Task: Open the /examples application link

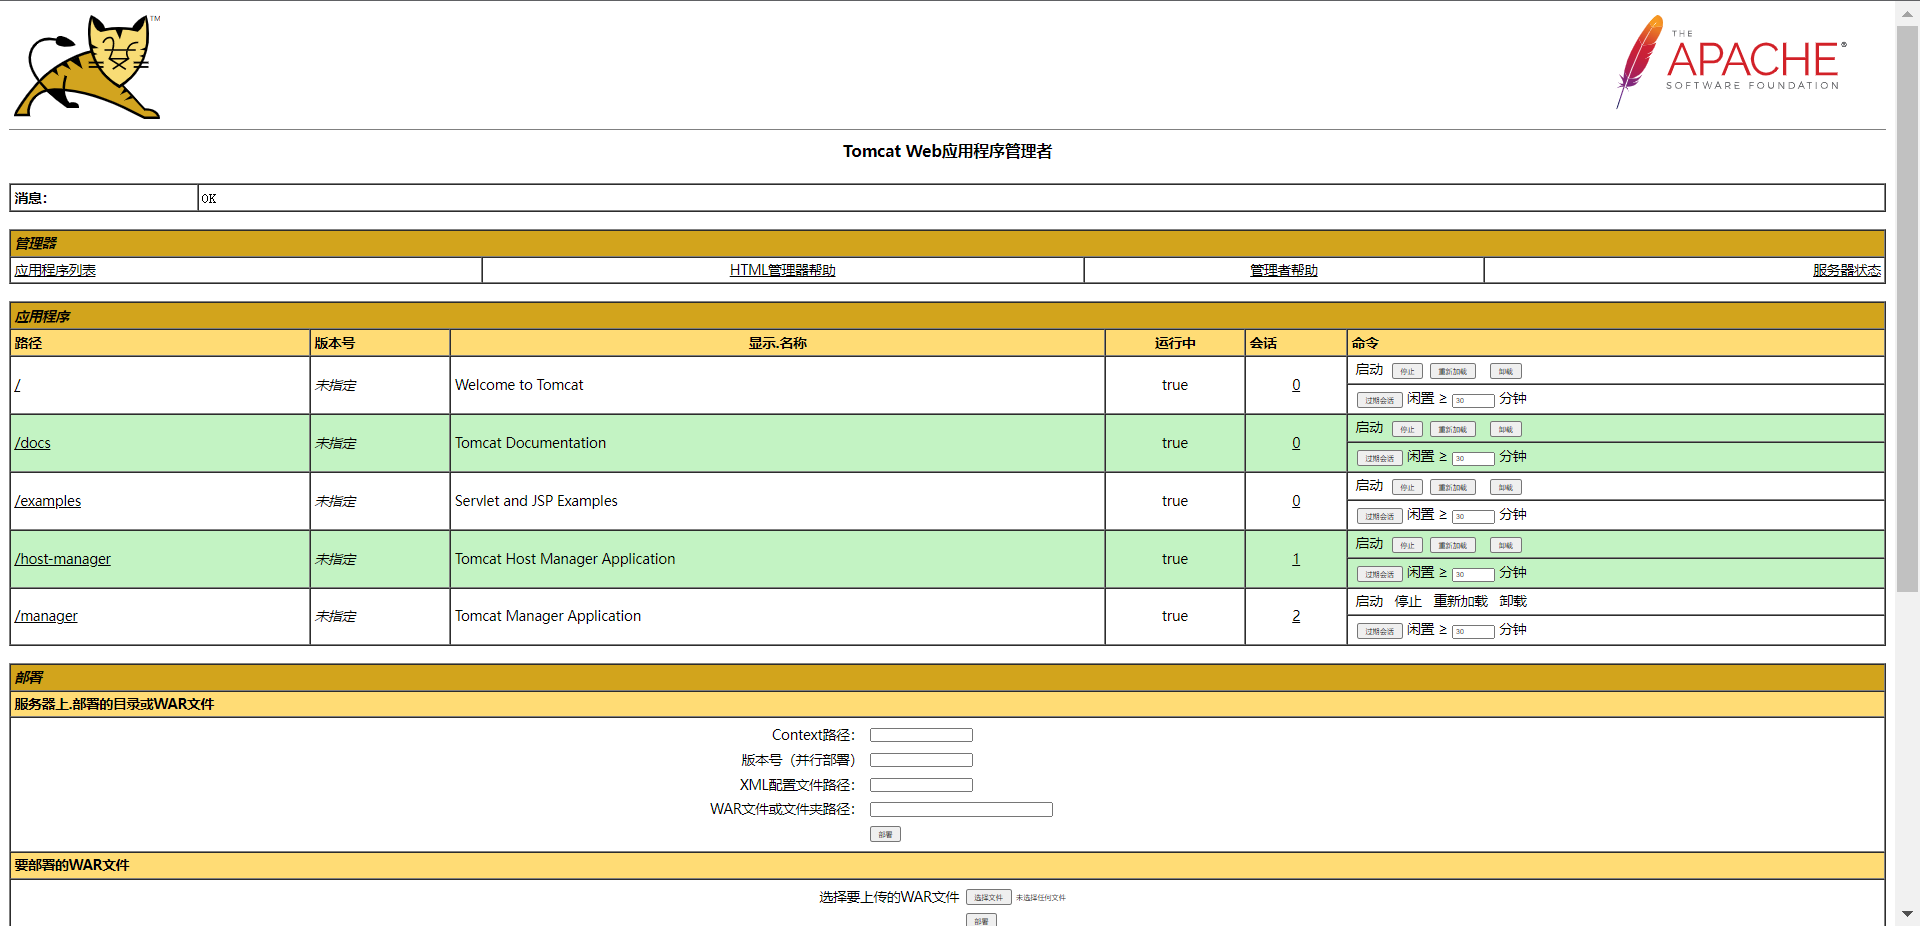Action: tap(47, 501)
